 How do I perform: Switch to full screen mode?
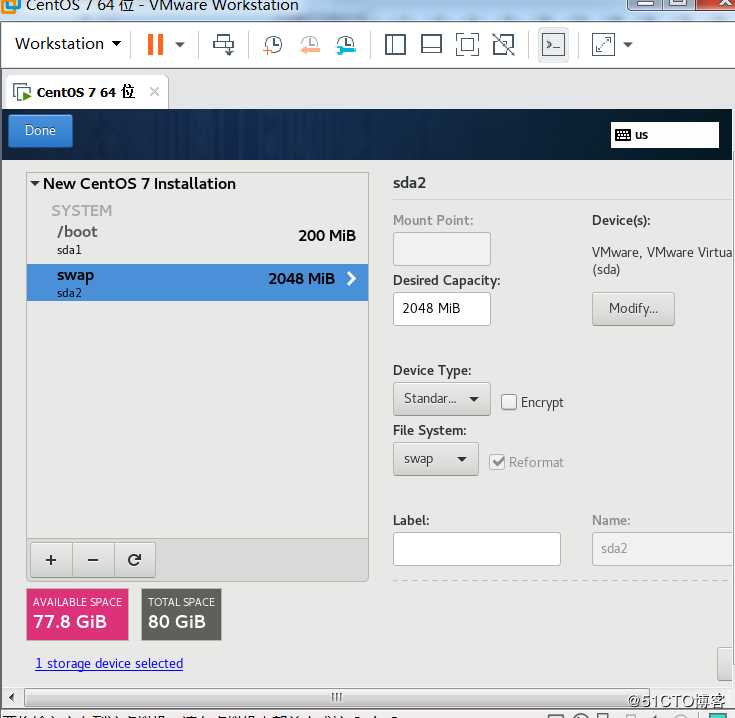pyautogui.click(x=467, y=45)
